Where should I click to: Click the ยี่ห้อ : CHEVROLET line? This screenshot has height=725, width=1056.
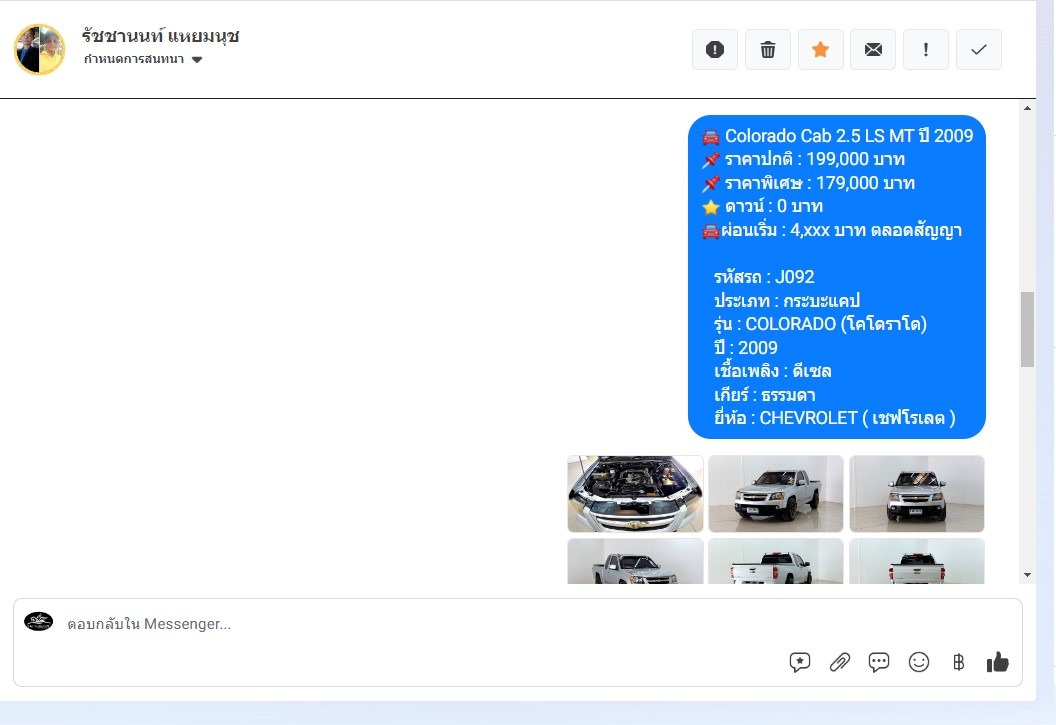point(834,418)
